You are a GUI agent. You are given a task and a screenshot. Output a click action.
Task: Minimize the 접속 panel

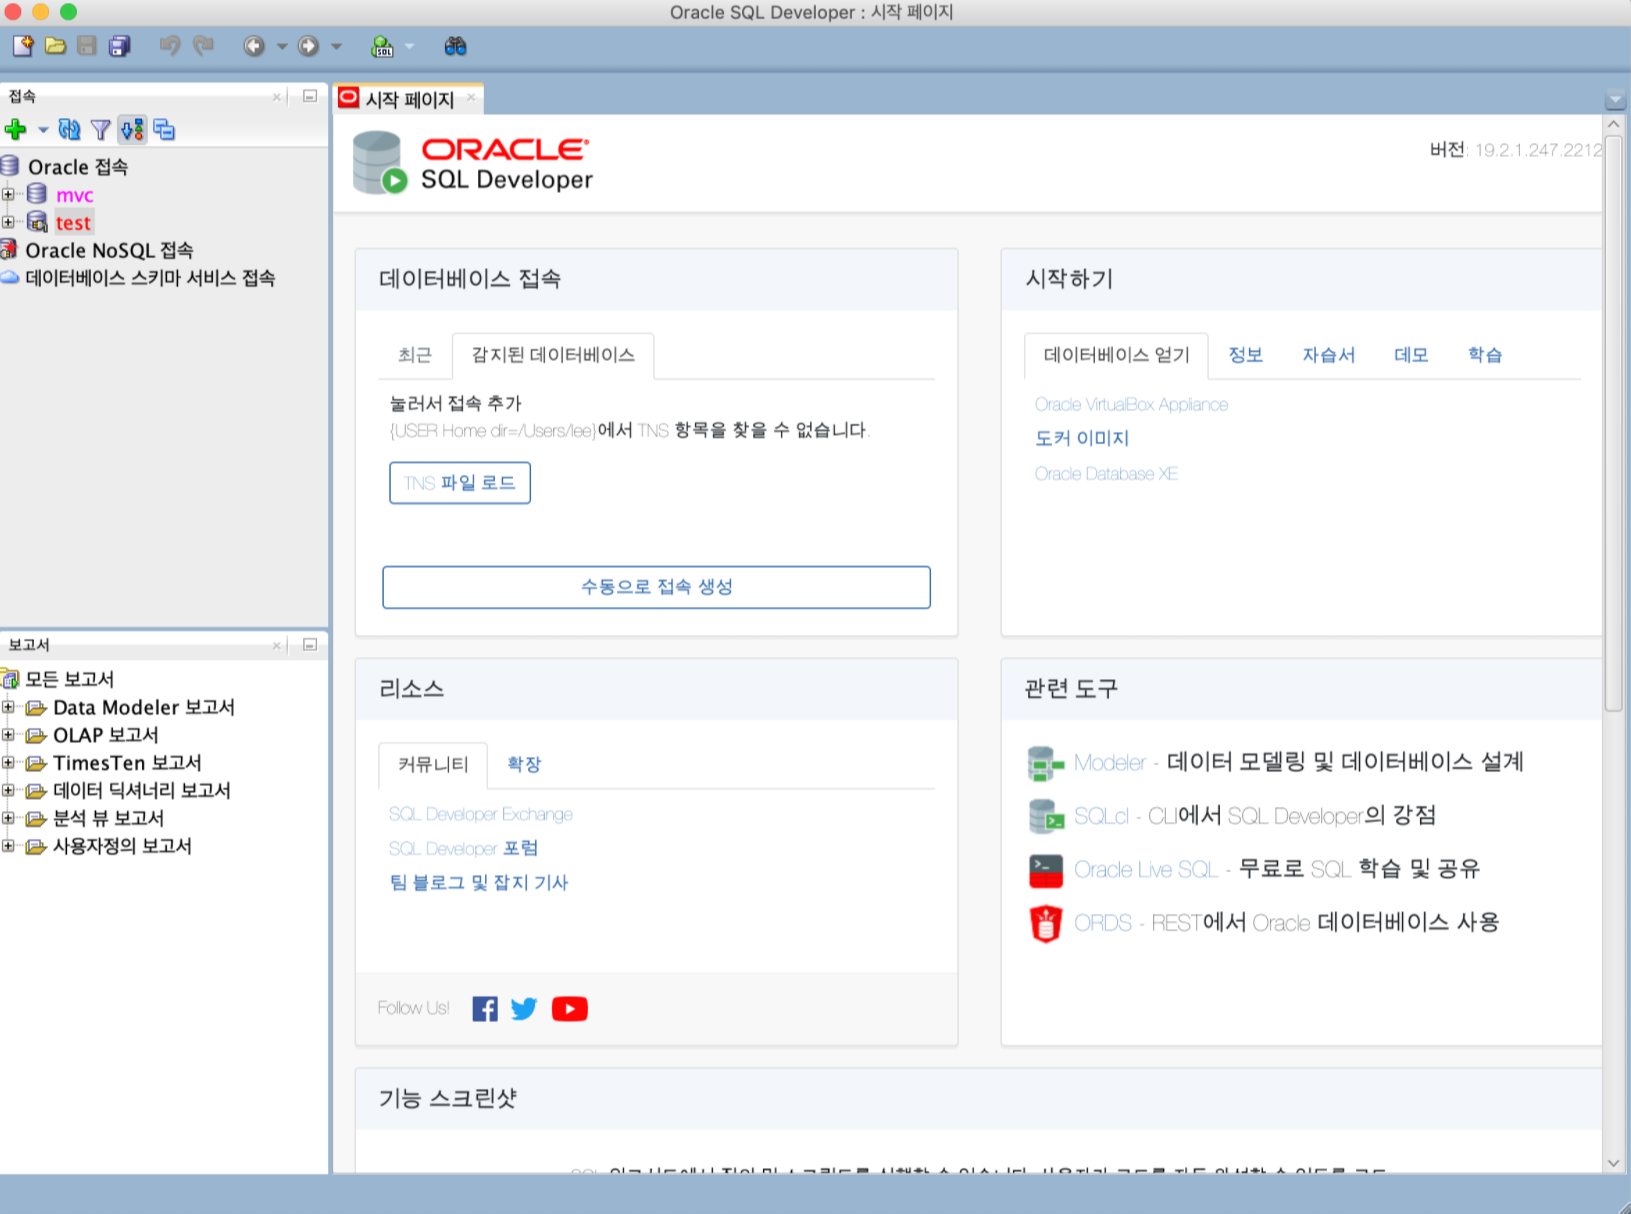310,96
